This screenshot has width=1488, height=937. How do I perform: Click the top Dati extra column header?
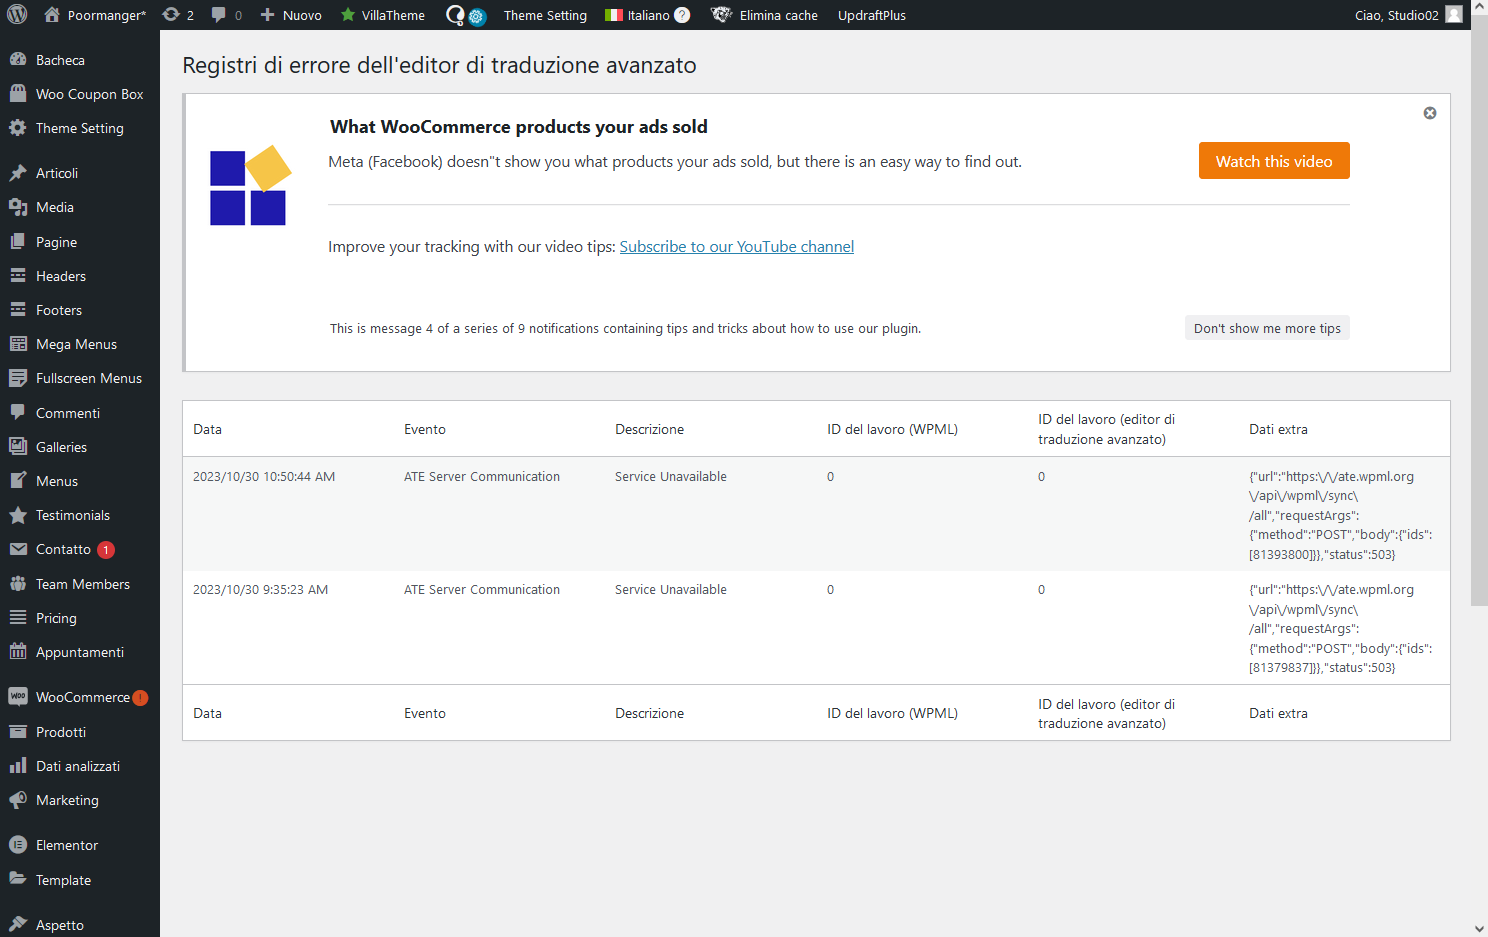click(1278, 429)
